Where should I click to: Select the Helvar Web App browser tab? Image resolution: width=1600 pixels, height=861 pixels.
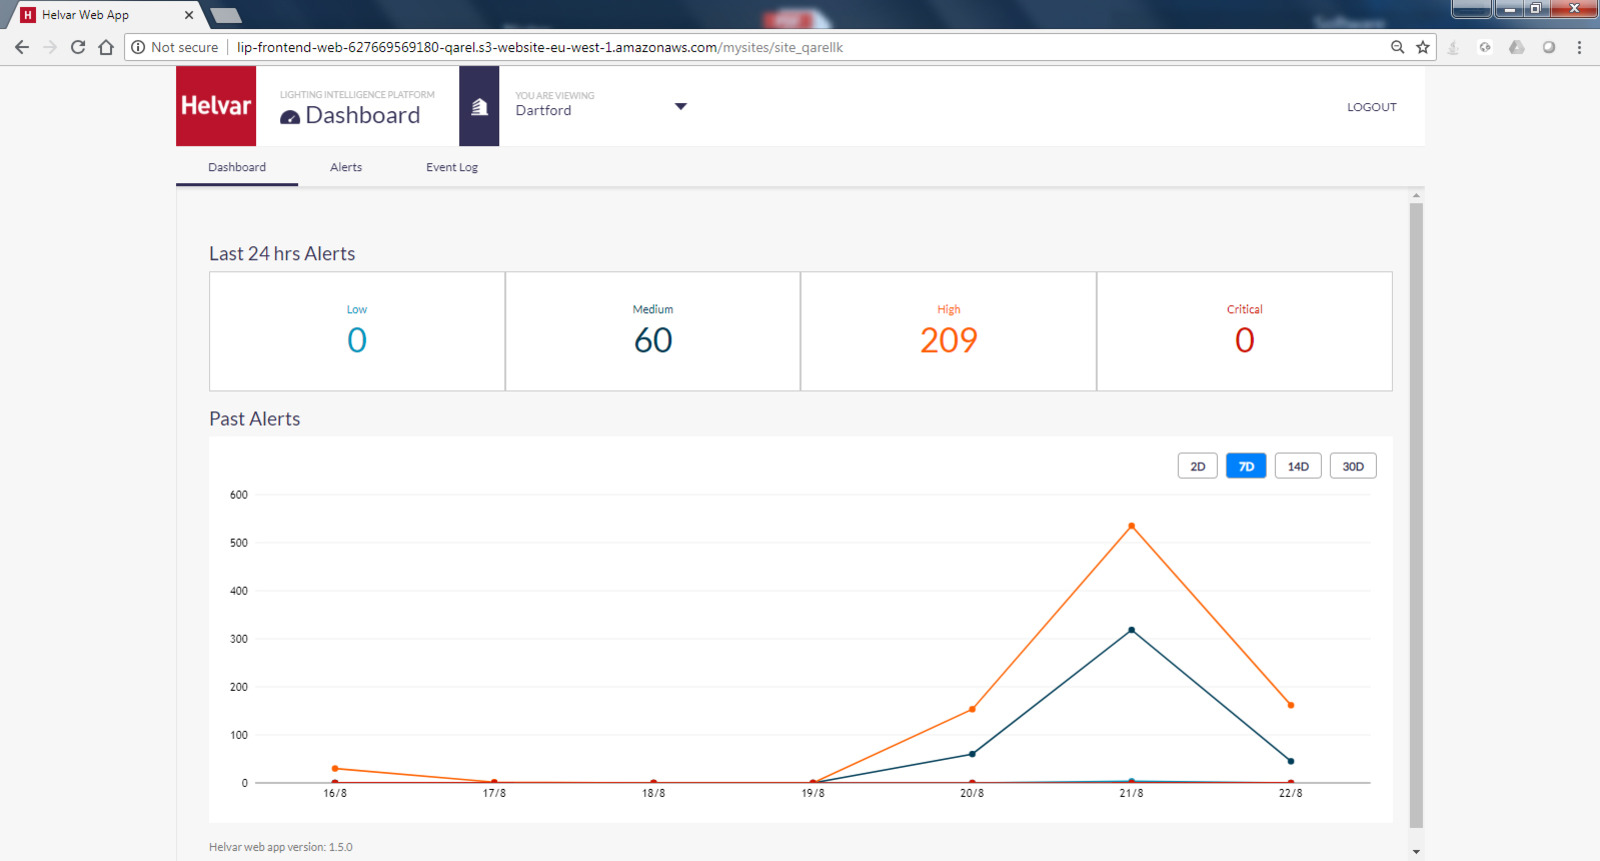(x=104, y=15)
